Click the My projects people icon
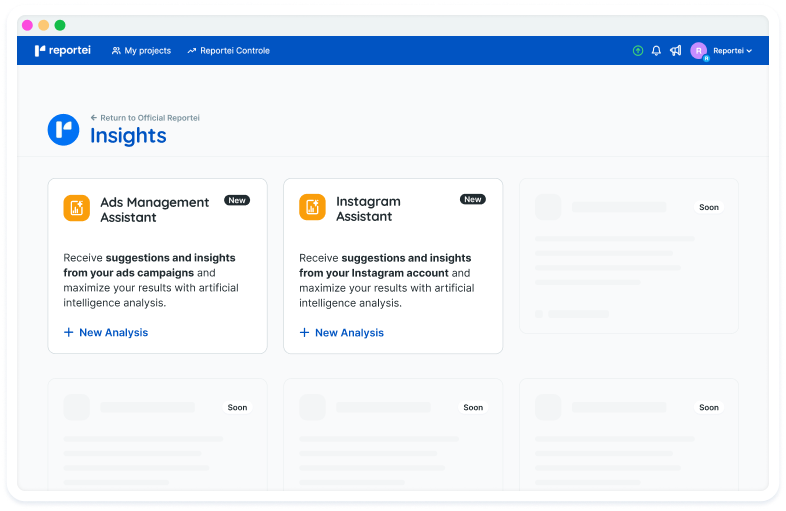Image resolution: width=786 pixels, height=511 pixels. point(116,51)
